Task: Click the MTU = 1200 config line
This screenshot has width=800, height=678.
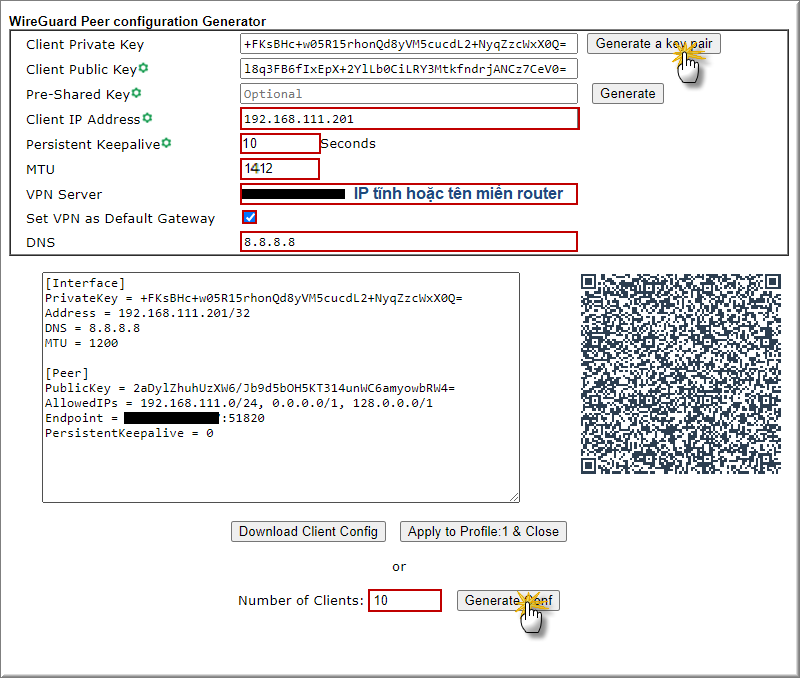Action: tap(82, 343)
